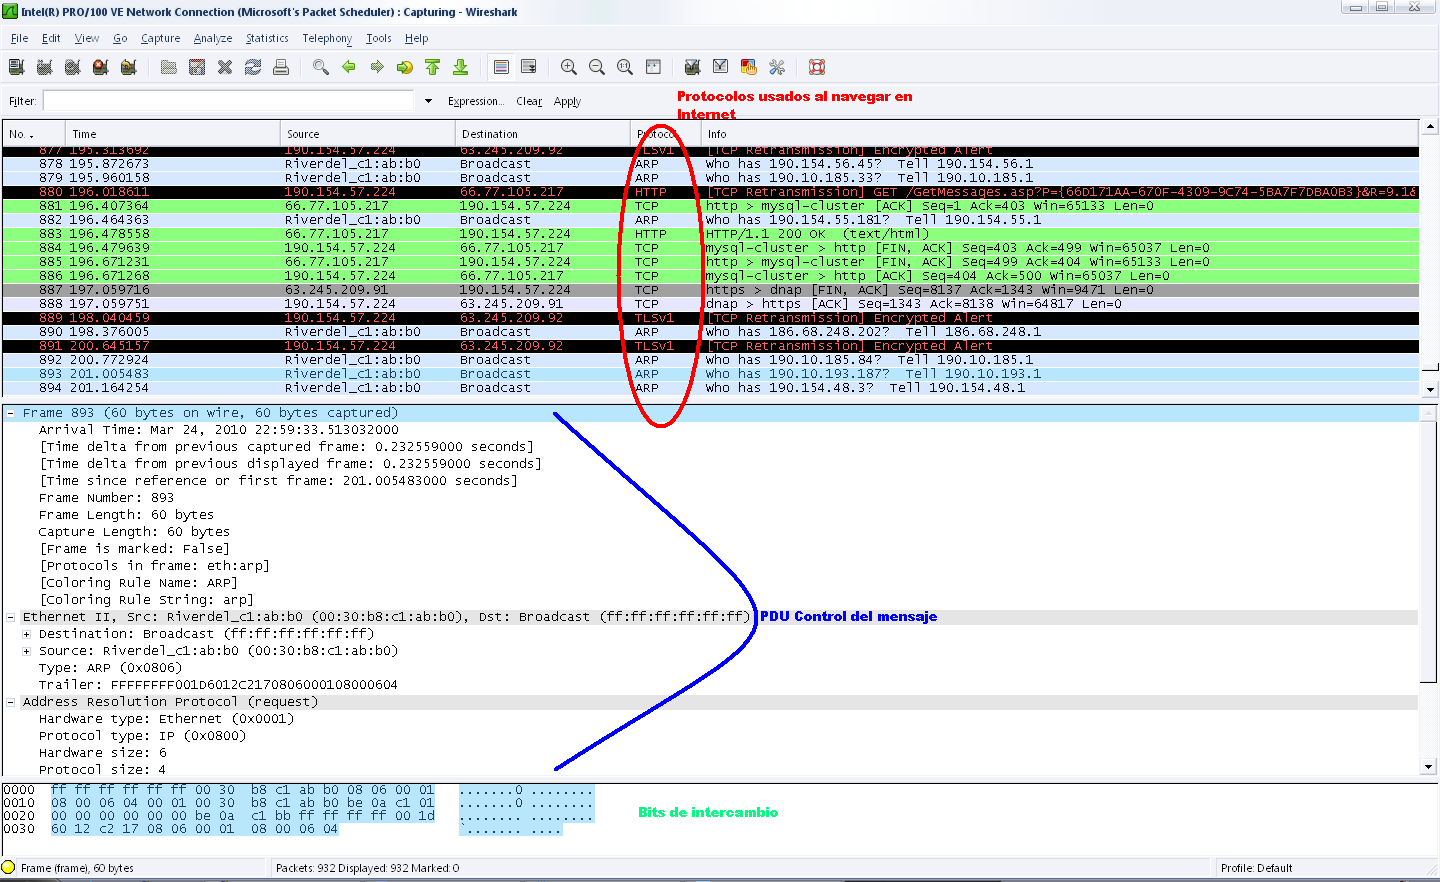Open the Capture Options dialog
The height and width of the screenshot is (882, 1440).
(x=44, y=67)
